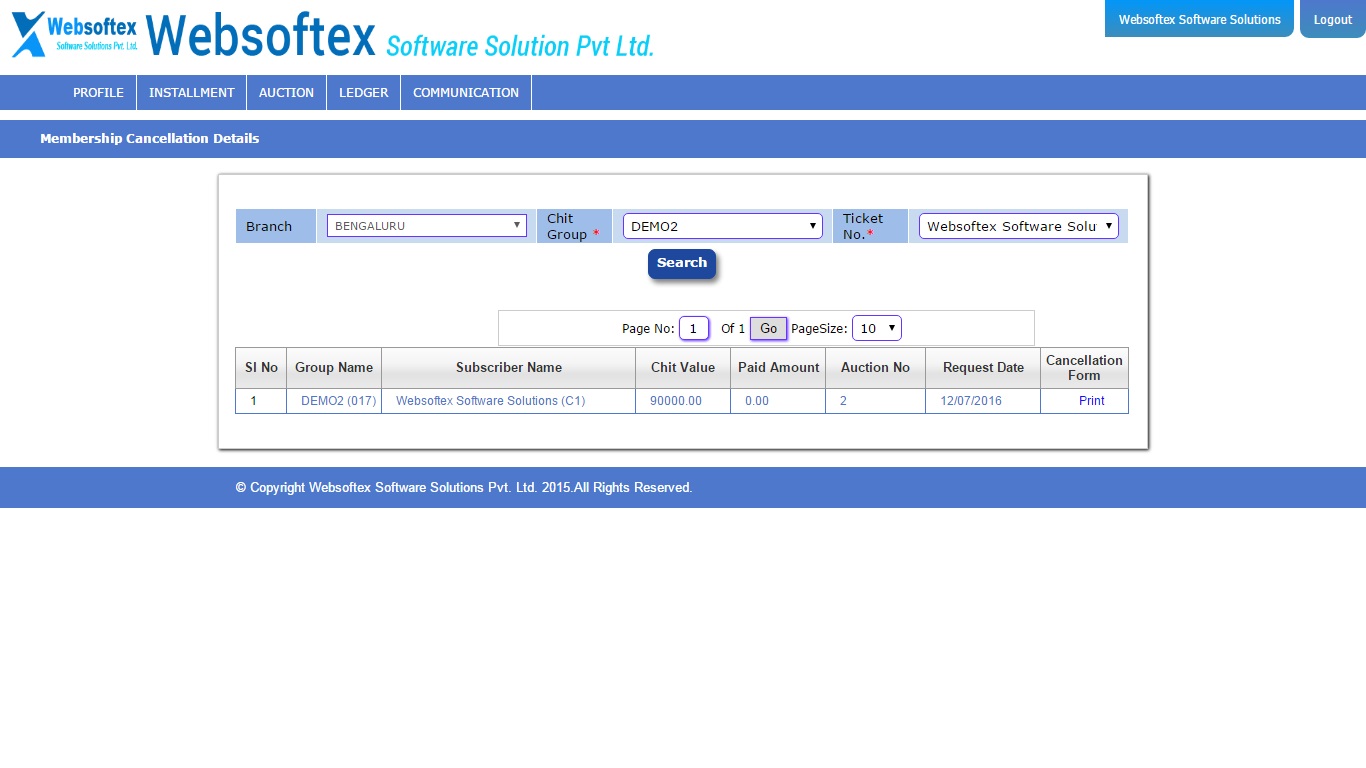This screenshot has width=1366, height=768.
Task: Click the Go pagination button
Action: (x=768, y=328)
